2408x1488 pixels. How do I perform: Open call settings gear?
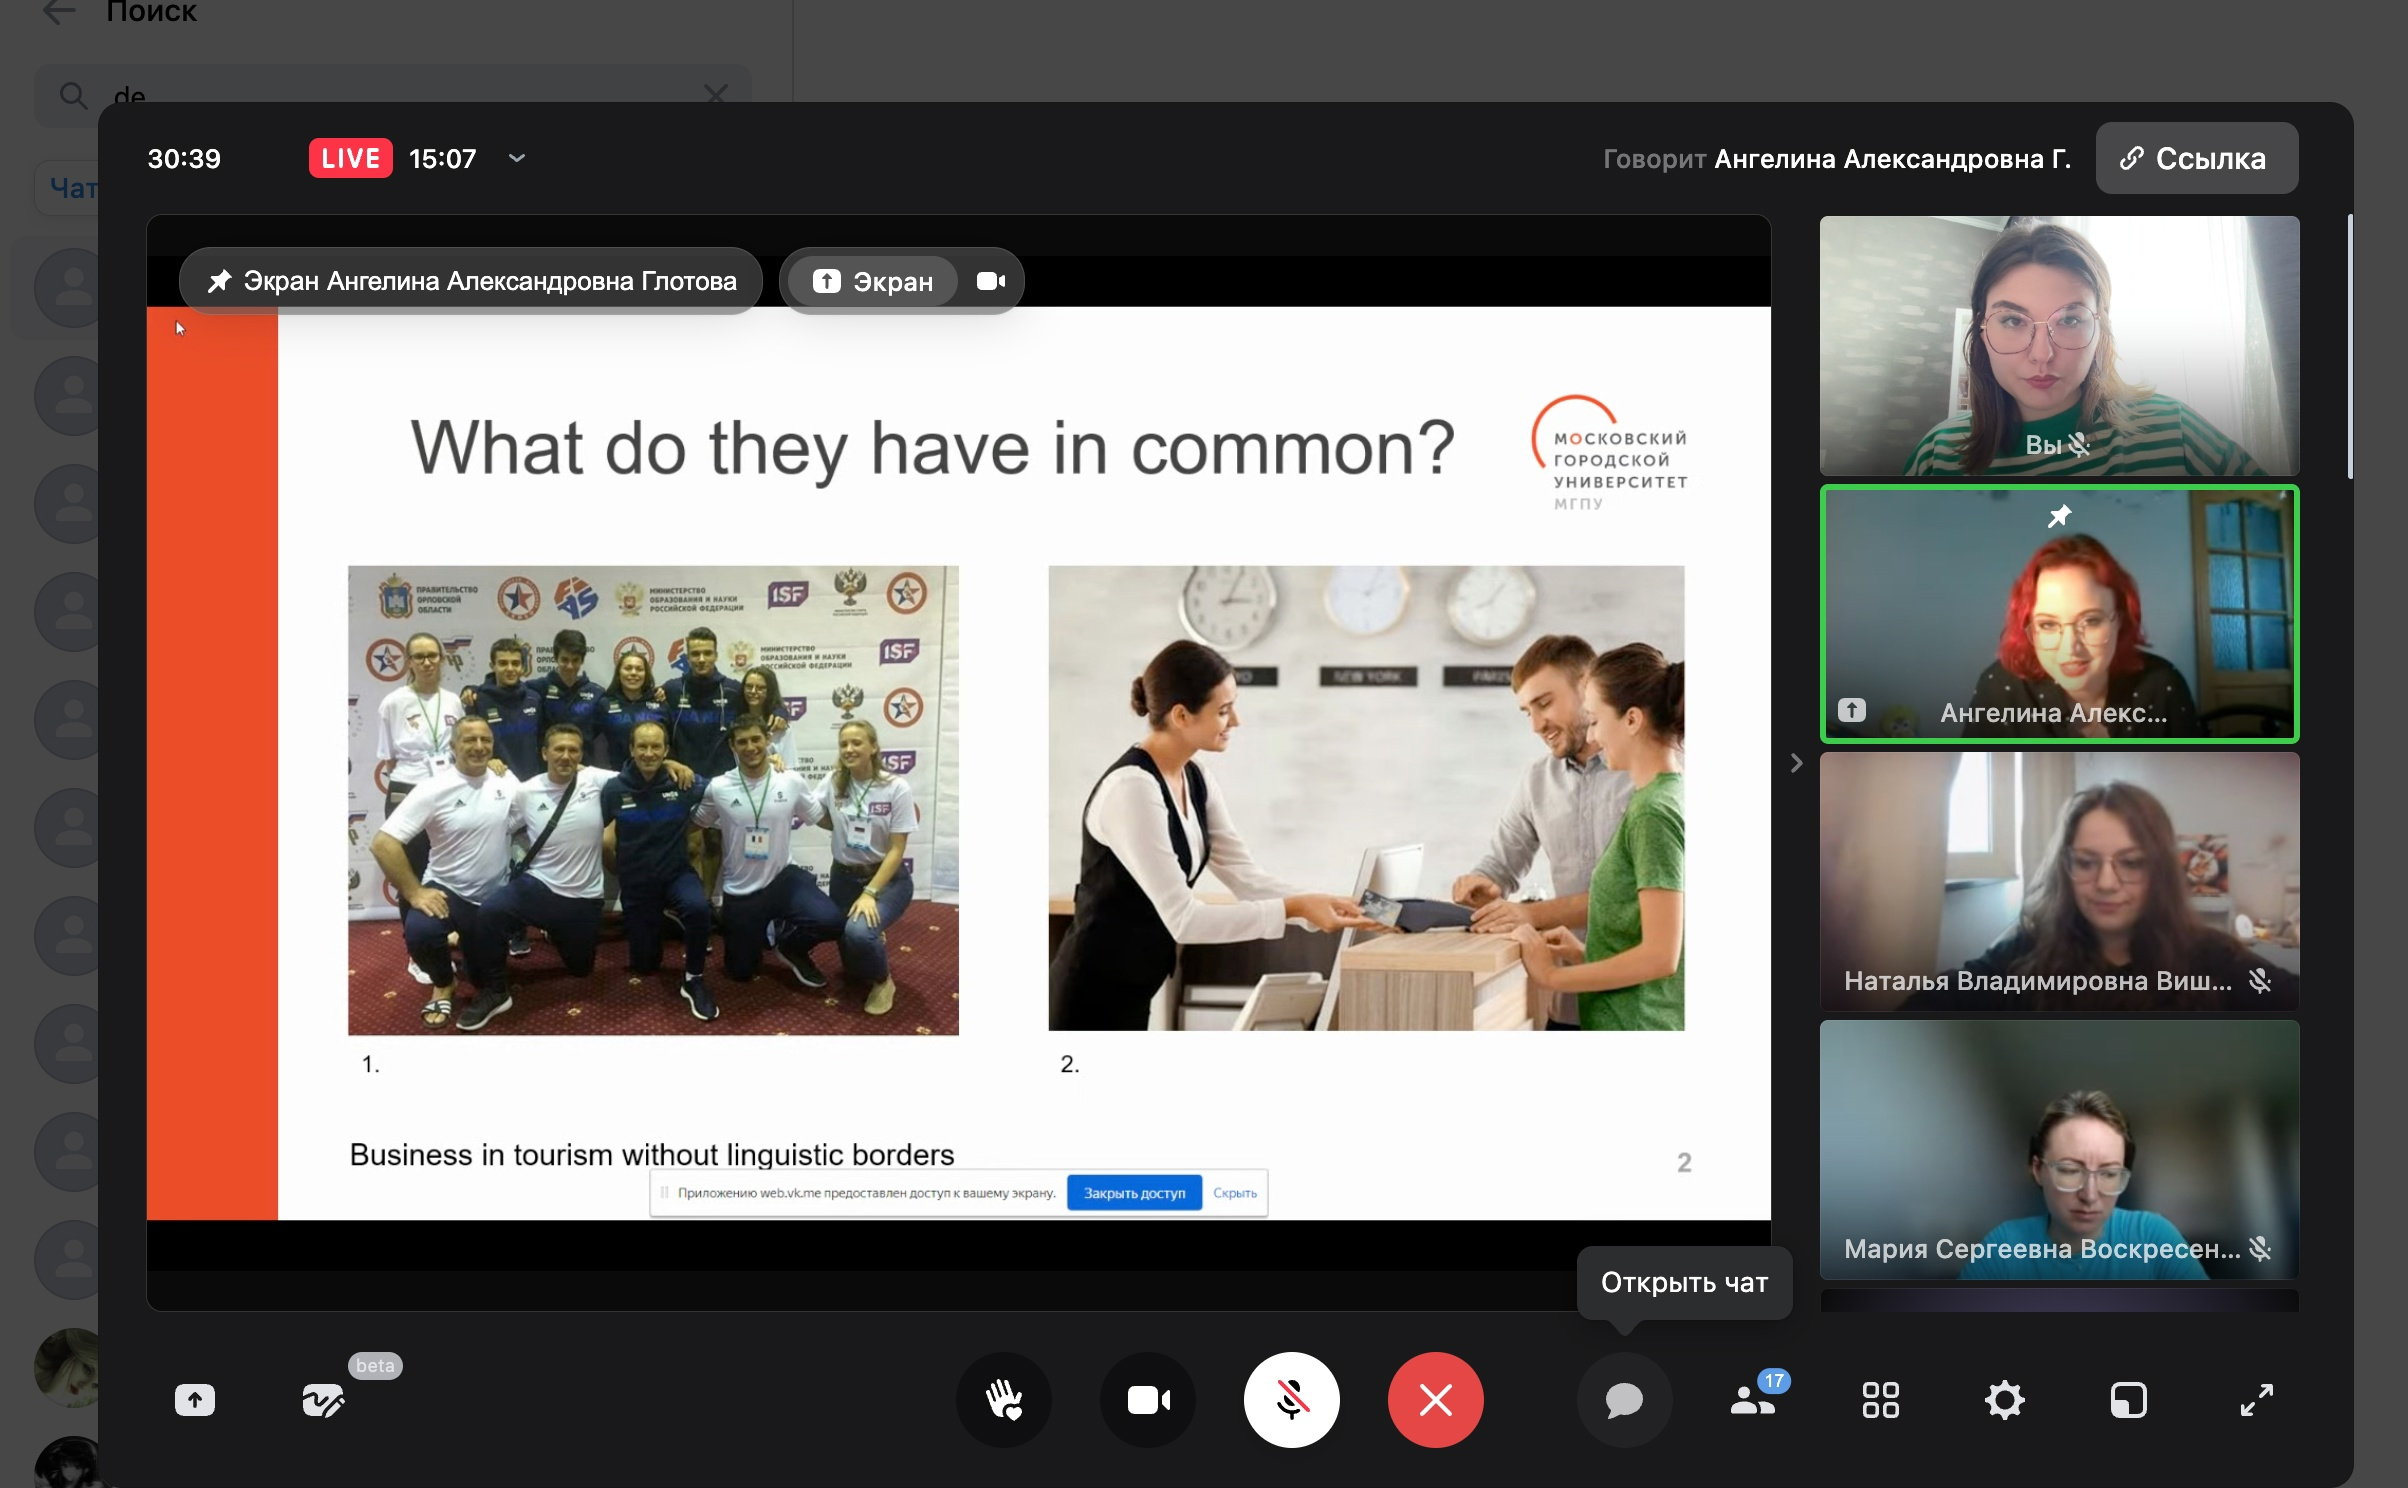(2004, 1400)
